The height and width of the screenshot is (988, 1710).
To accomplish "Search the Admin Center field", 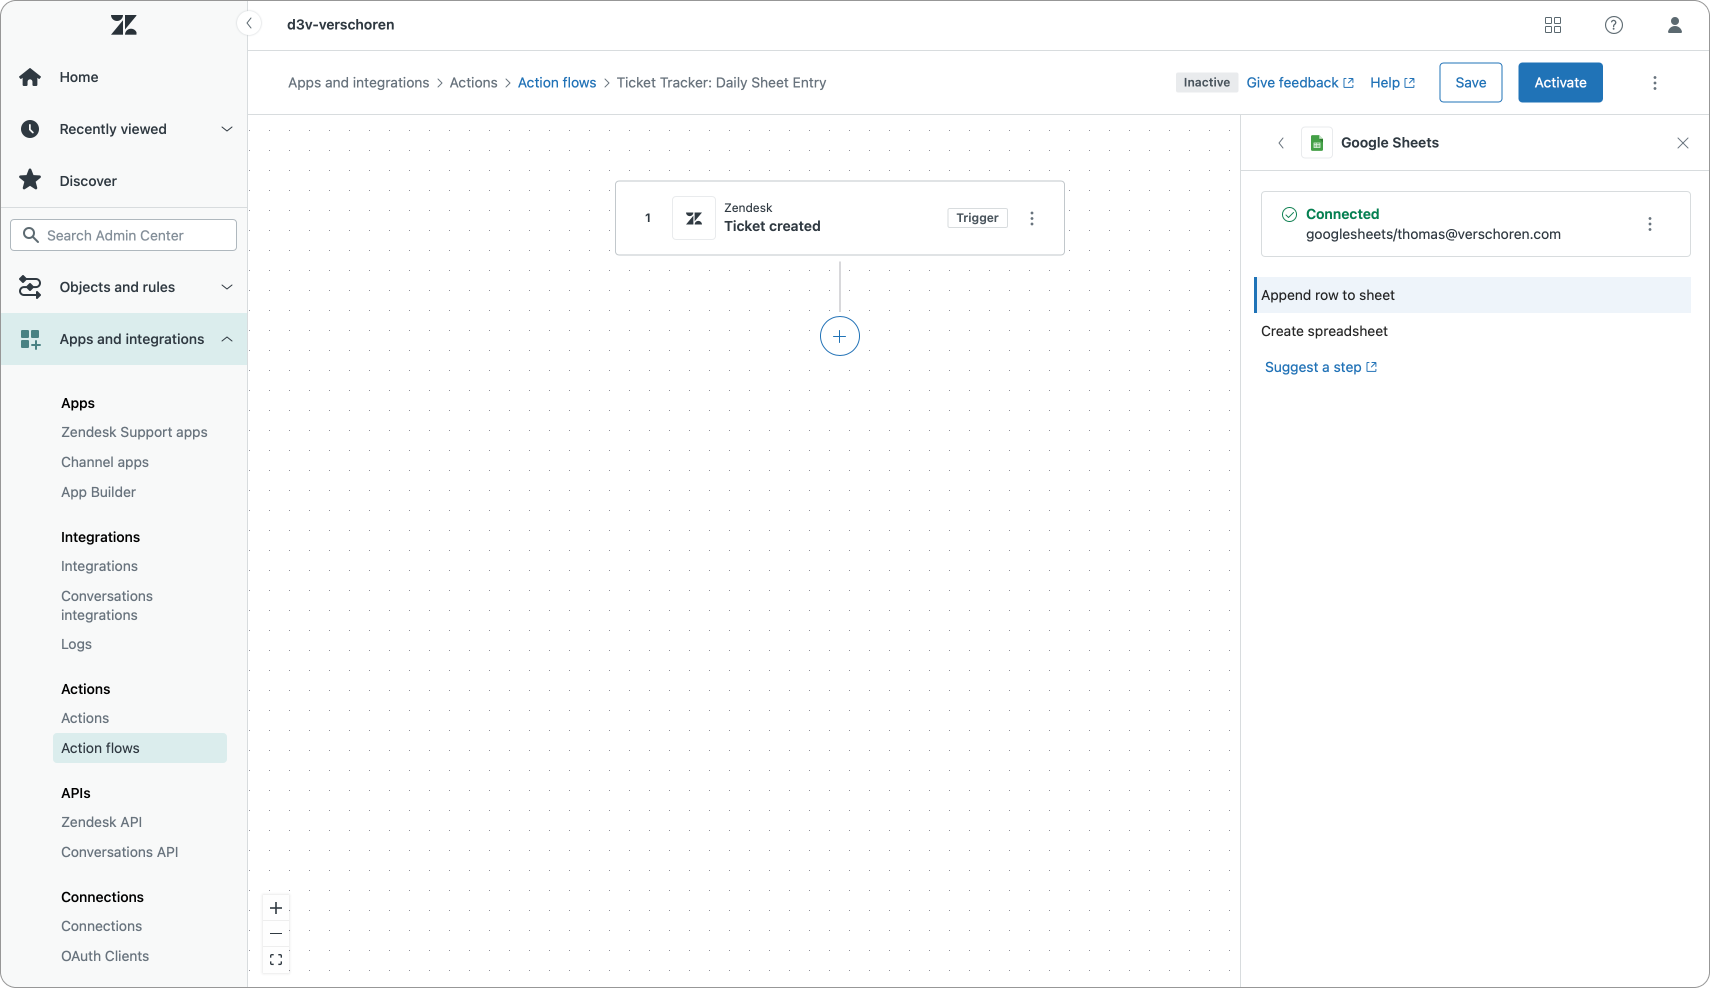I will [x=124, y=235].
